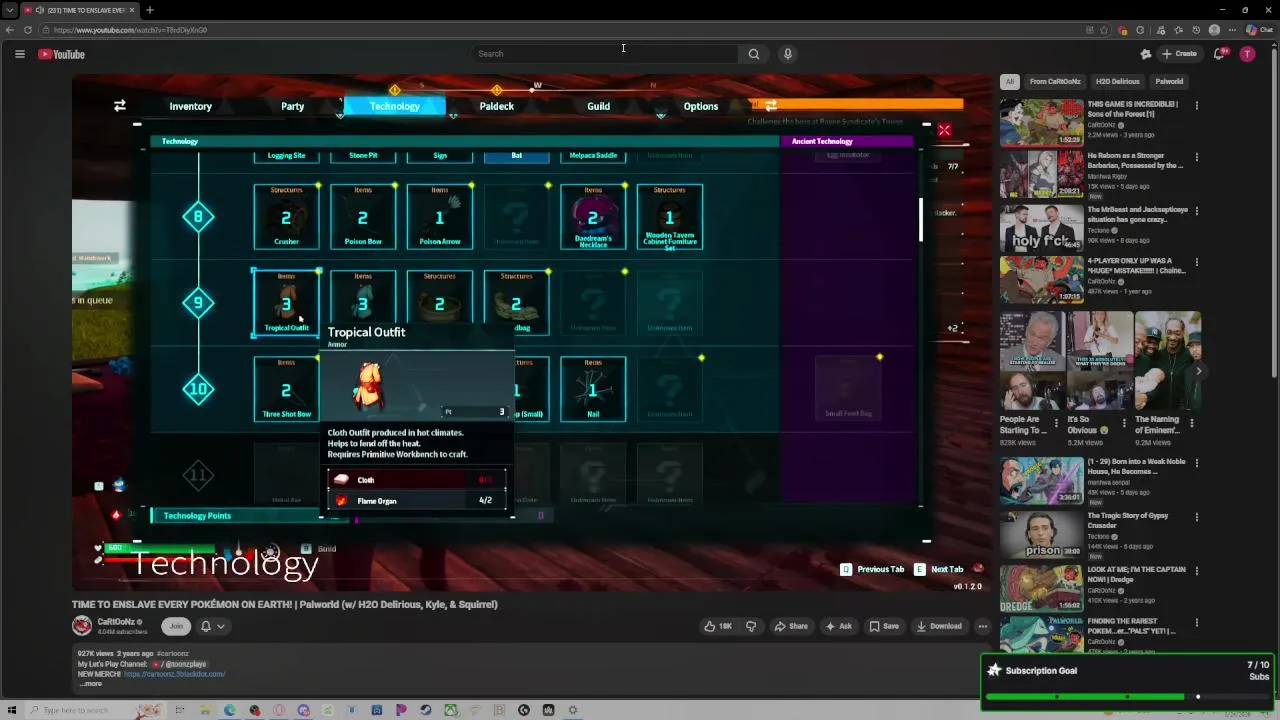Click the Join membership button
Viewport: 1280px width, 720px height.
[176, 626]
